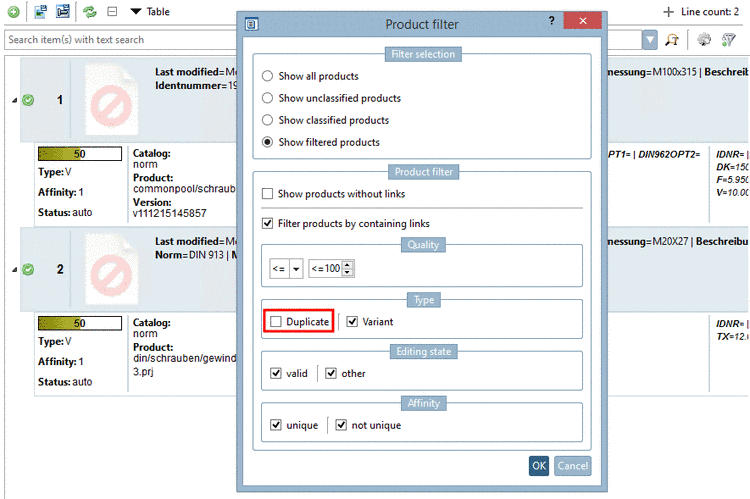Close the Product filter dialog
The image size is (750, 499).
[x=583, y=21]
